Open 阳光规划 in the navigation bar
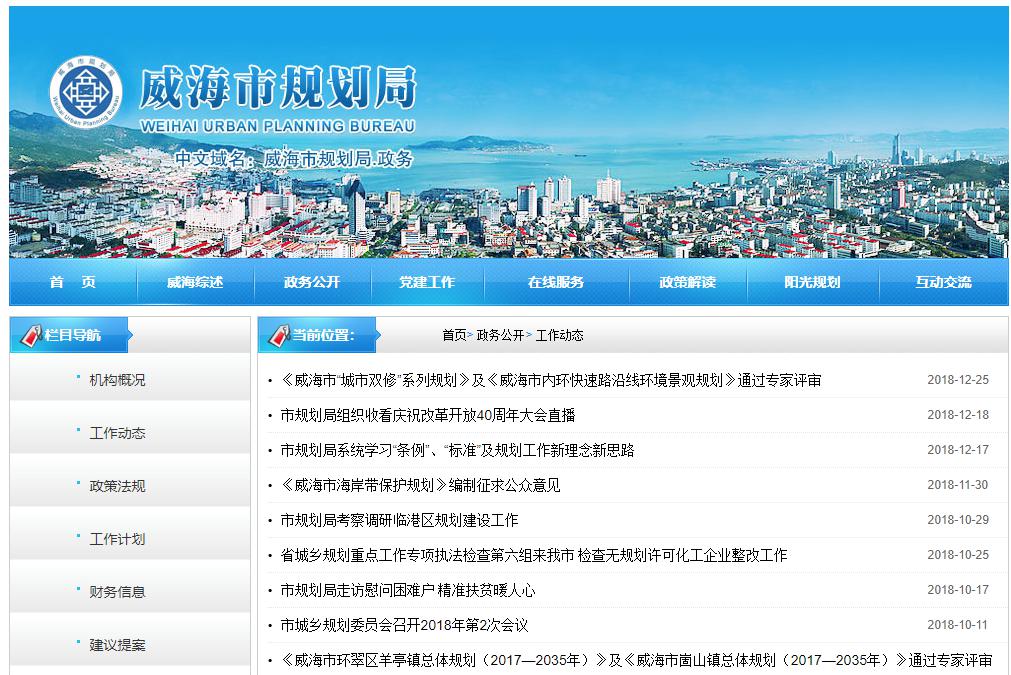Viewport: 1011px width, 675px height. (x=812, y=282)
